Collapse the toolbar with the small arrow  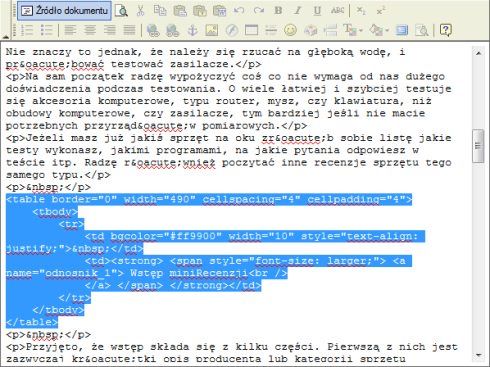6,37
